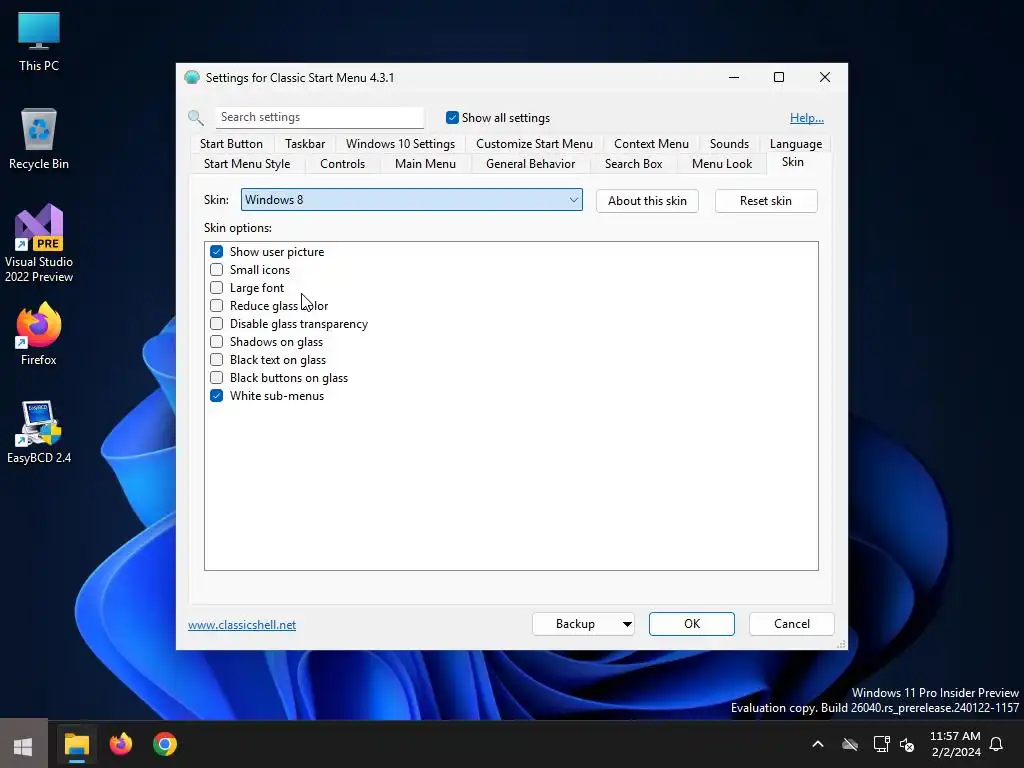The width and height of the screenshot is (1024, 768).
Task: Show hidden system tray icons
Action: (818, 744)
